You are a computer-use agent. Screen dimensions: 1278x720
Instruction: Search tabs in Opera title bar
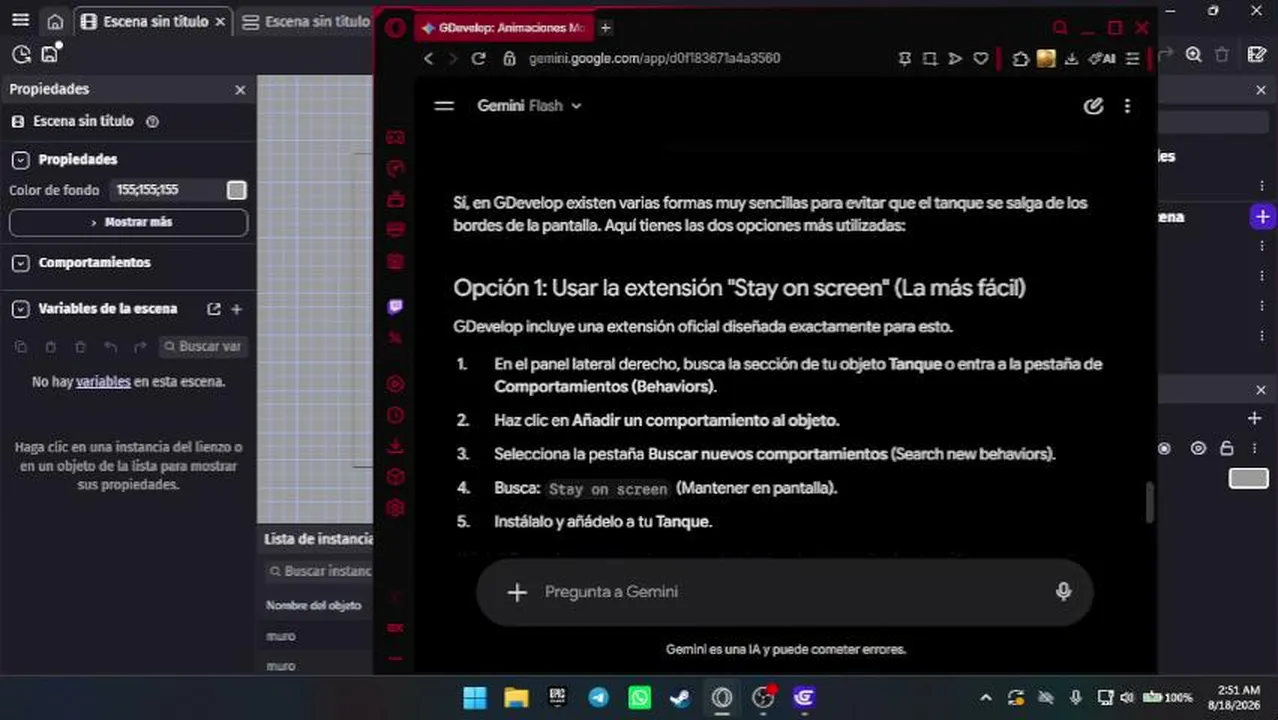(x=1060, y=28)
